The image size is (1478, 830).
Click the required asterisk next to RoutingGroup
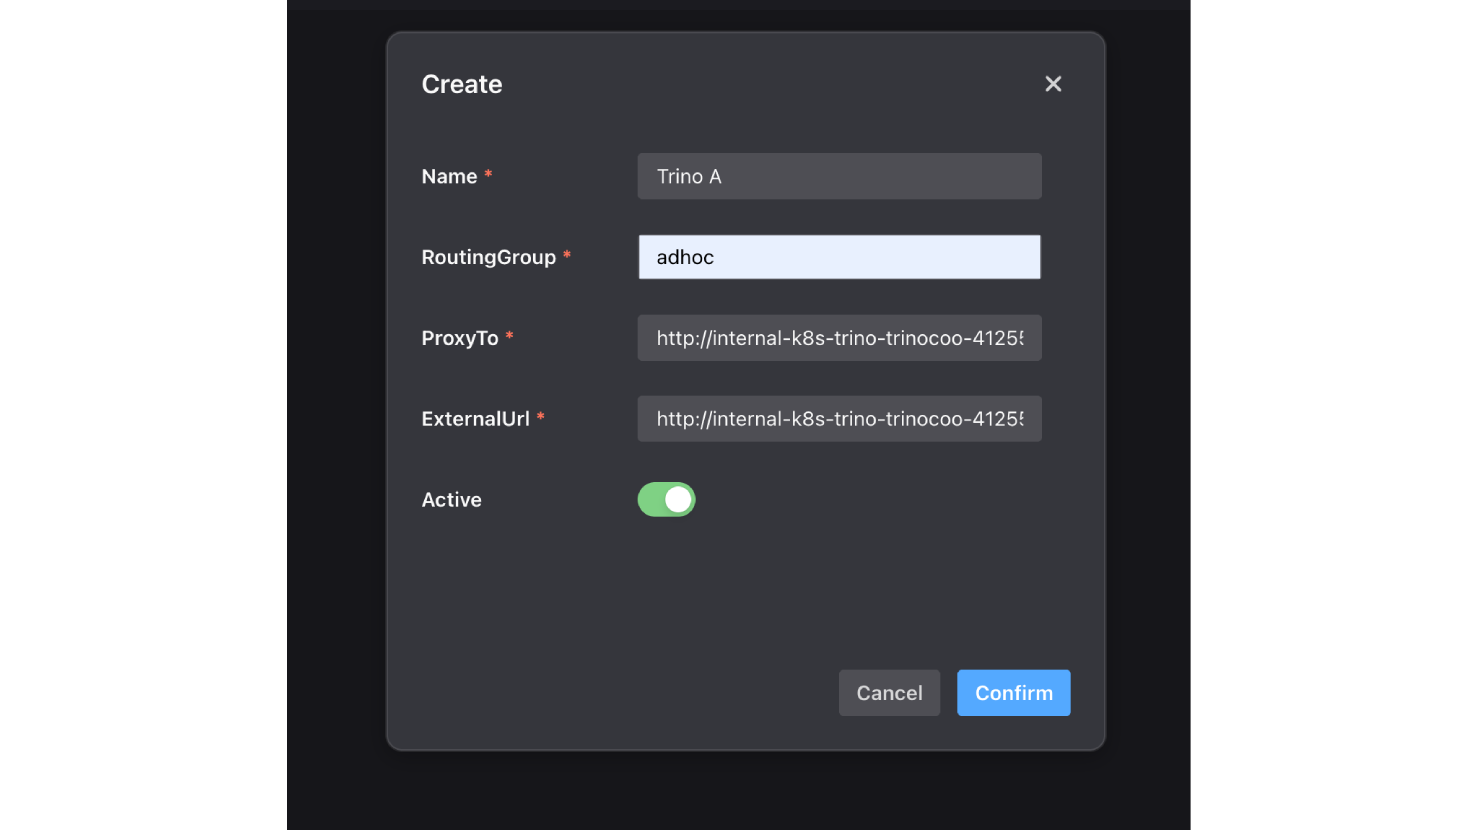pos(567,256)
